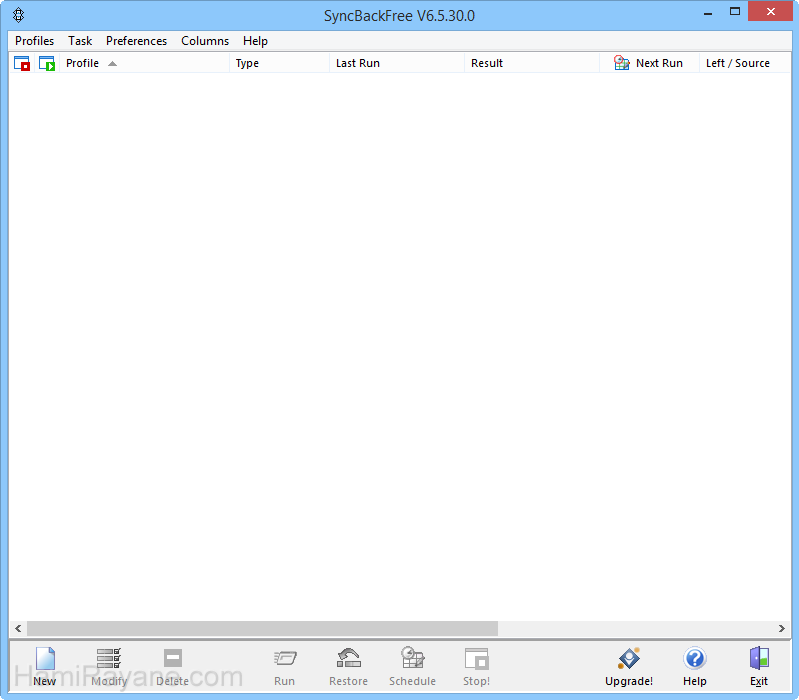Maximize the SyncBackFree window
The width and height of the screenshot is (799, 700).
click(x=734, y=12)
